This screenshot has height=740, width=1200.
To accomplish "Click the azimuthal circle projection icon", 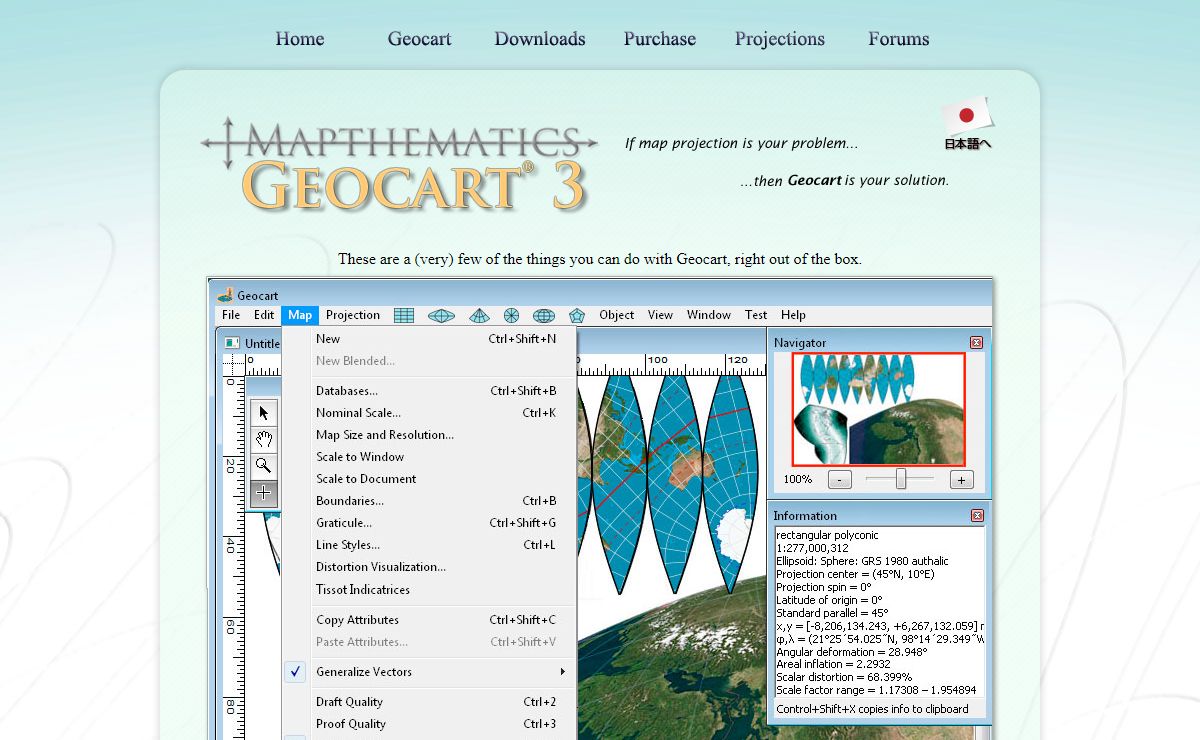I will tap(511, 315).
